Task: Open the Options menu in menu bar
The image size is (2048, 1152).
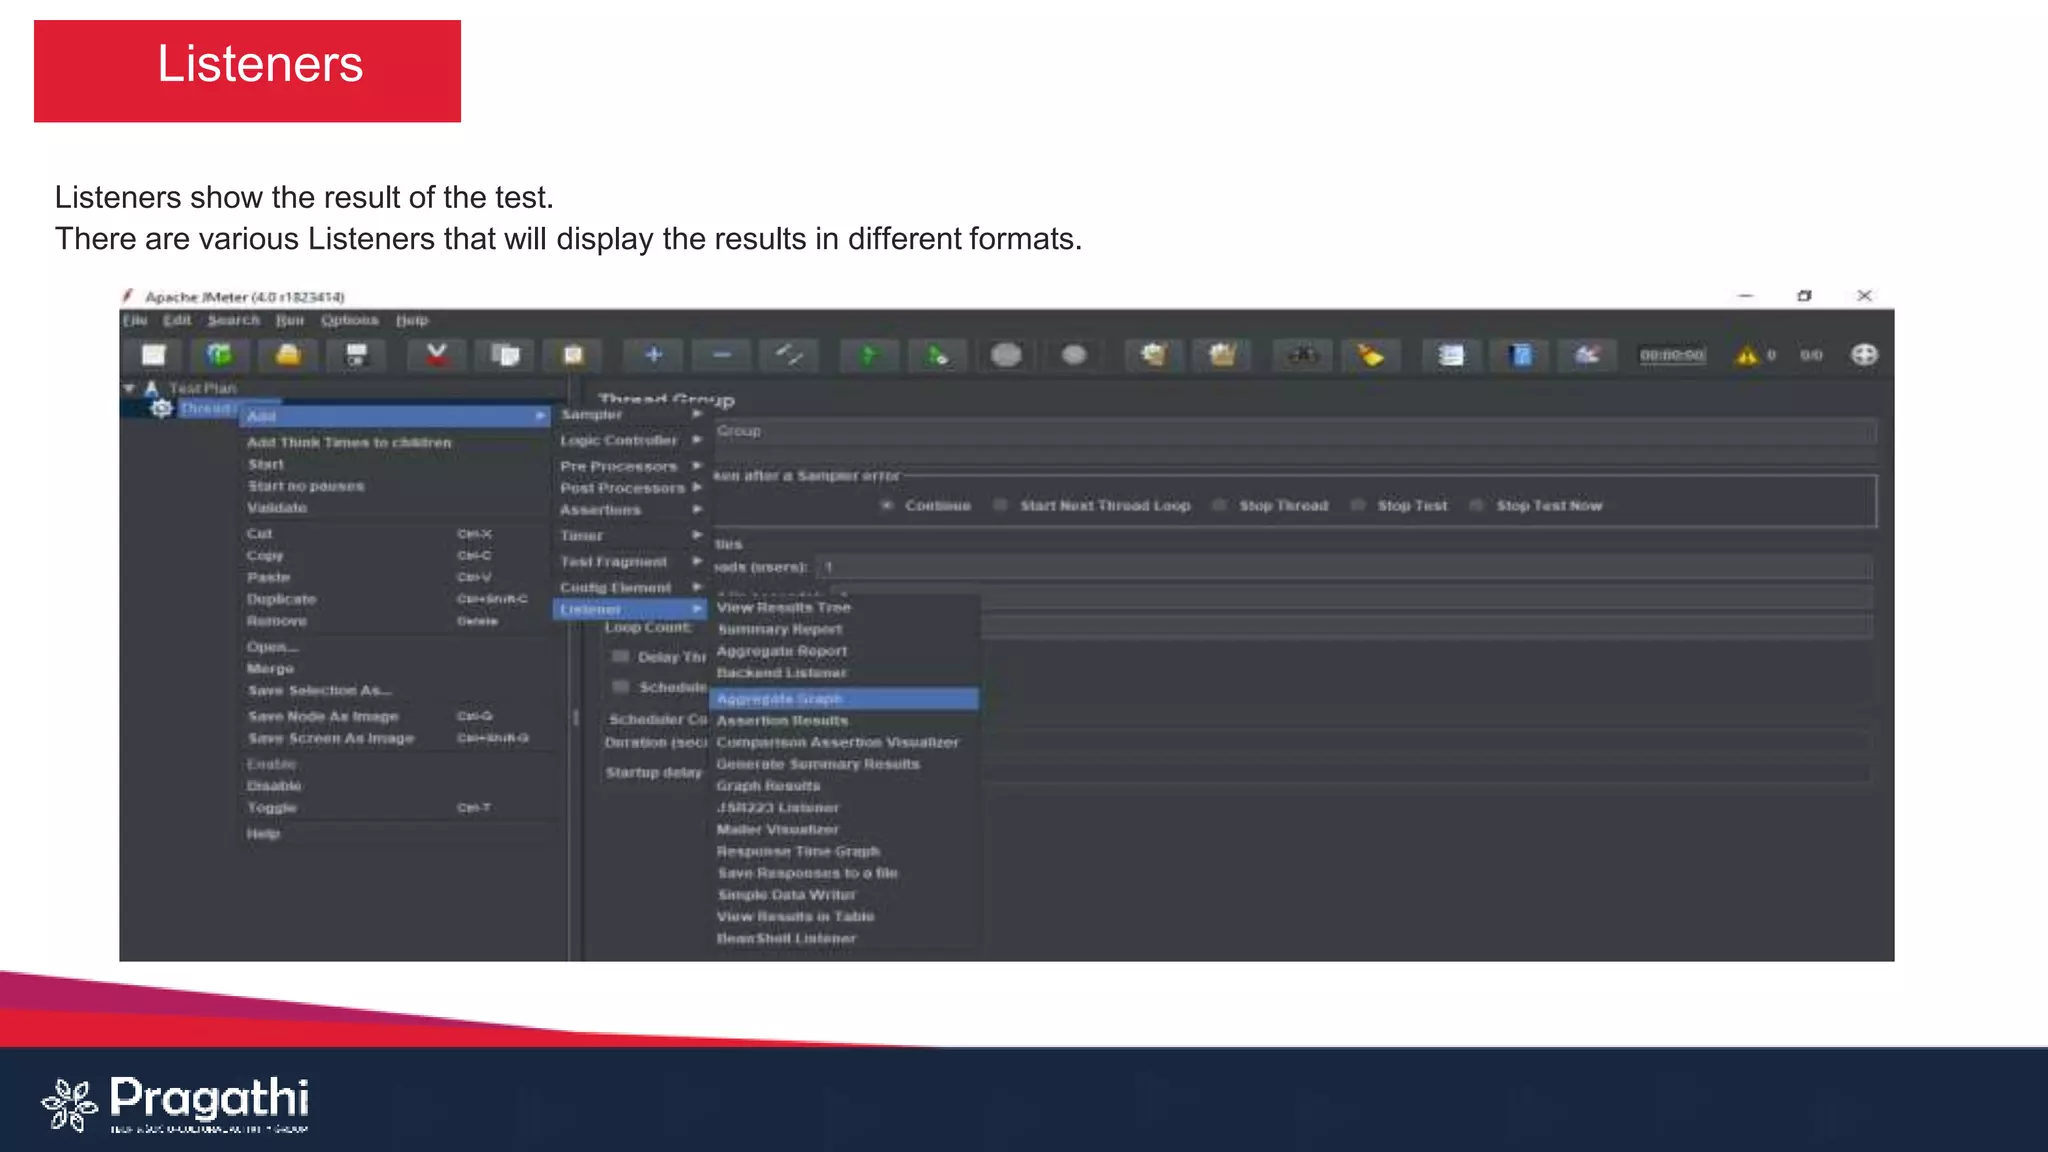Action: pos(349,320)
